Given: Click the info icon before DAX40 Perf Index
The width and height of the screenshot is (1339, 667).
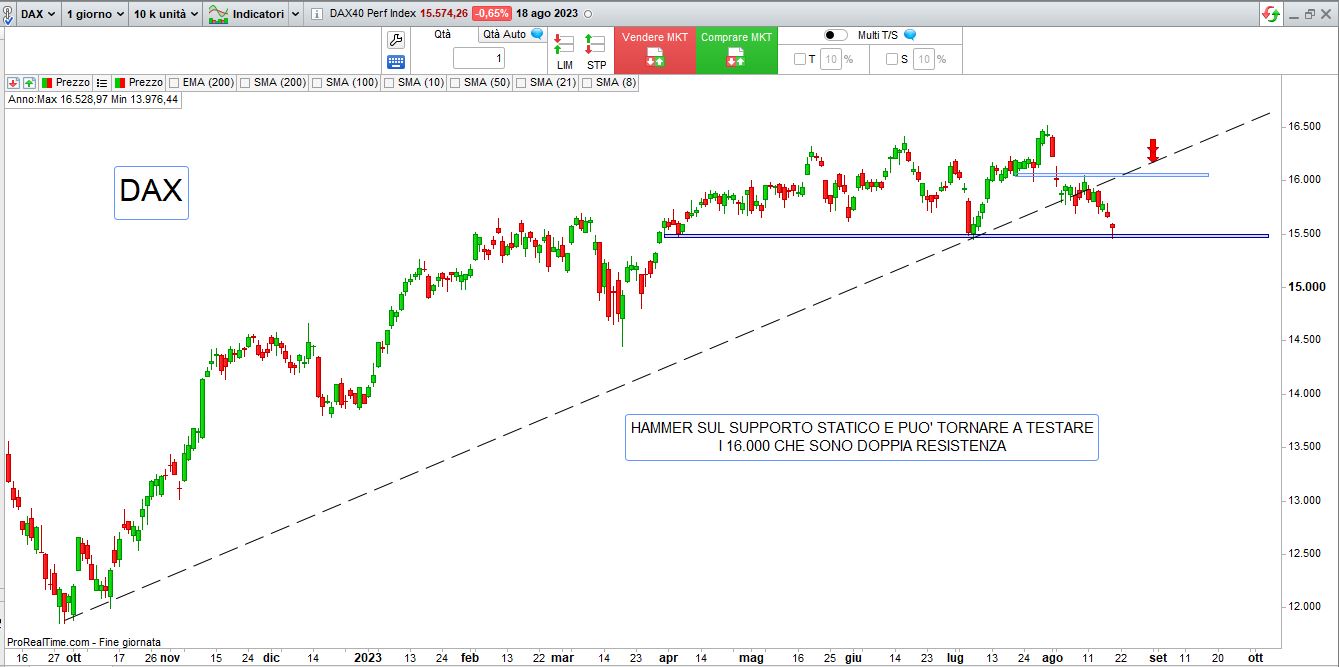Looking at the screenshot, I should coord(317,14).
